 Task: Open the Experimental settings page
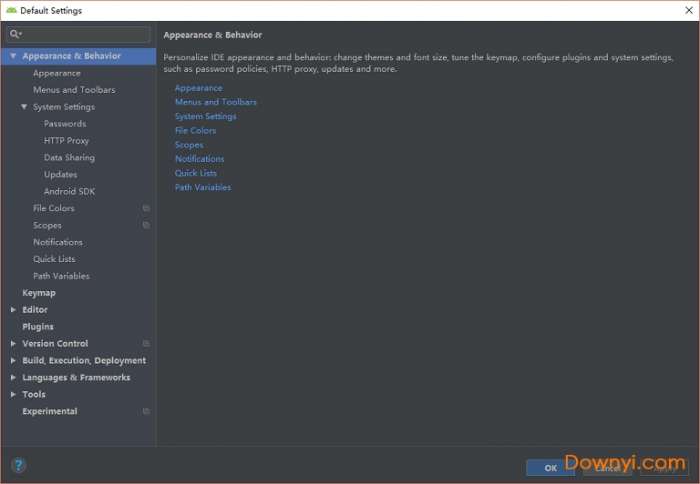(50, 411)
